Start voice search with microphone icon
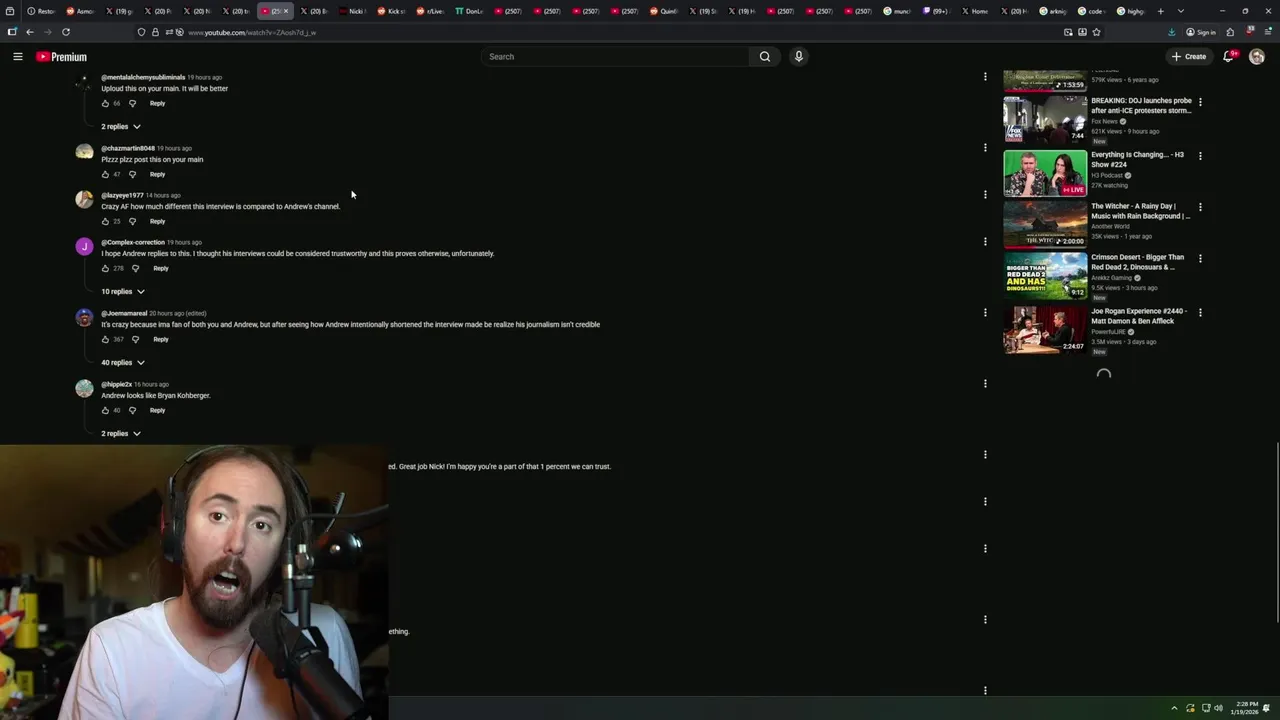Viewport: 1280px width, 720px height. 798,57
